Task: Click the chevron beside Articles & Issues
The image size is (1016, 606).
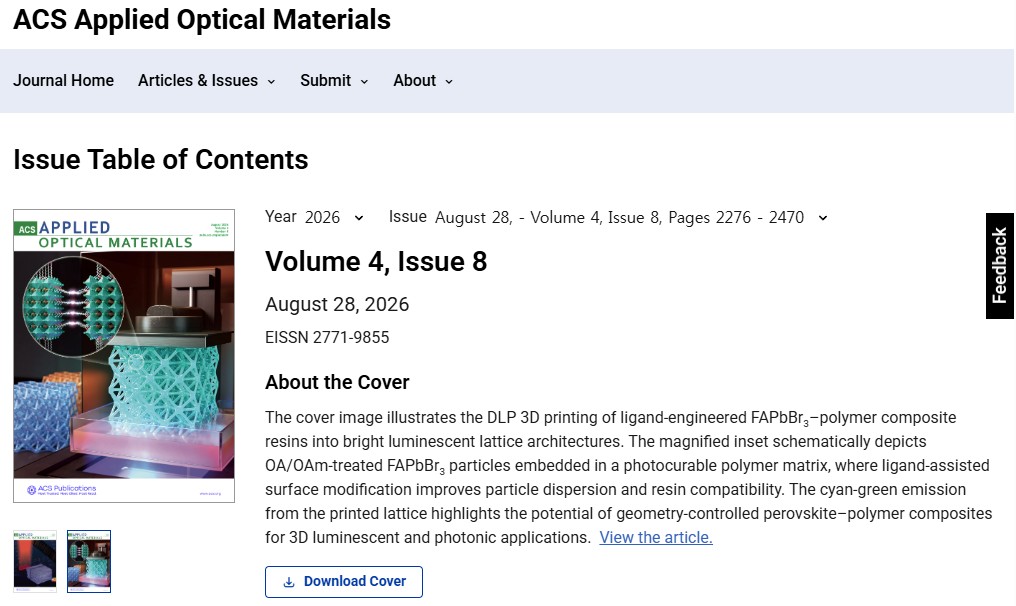Action: (271, 82)
